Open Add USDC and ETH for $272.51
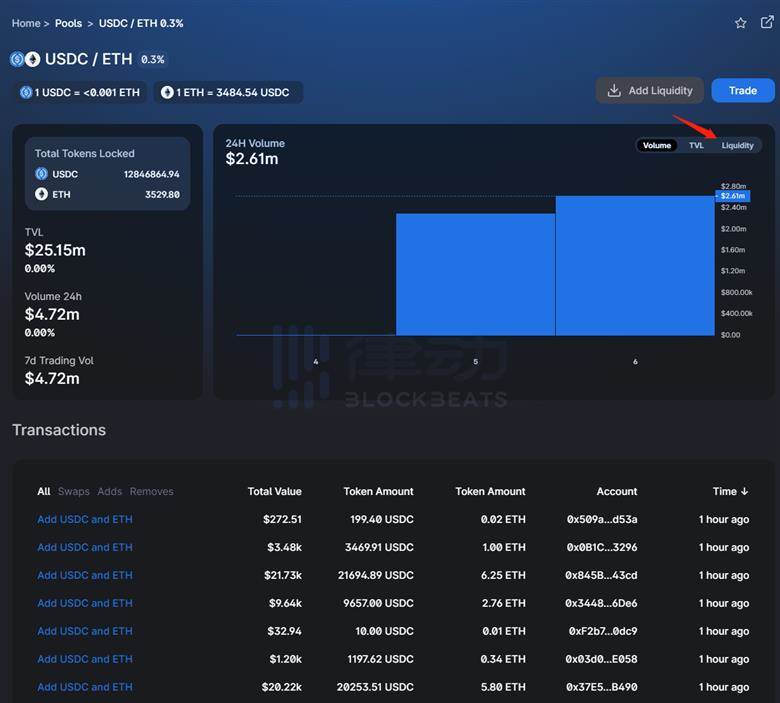The image size is (780, 703). tap(85, 519)
